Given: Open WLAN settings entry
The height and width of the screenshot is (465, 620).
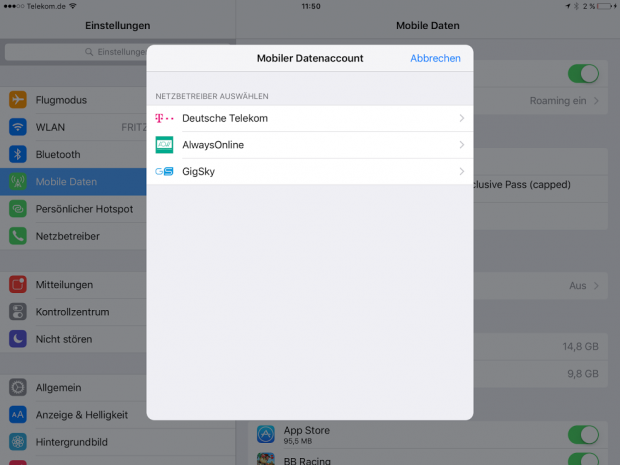Looking at the screenshot, I should point(73,127).
